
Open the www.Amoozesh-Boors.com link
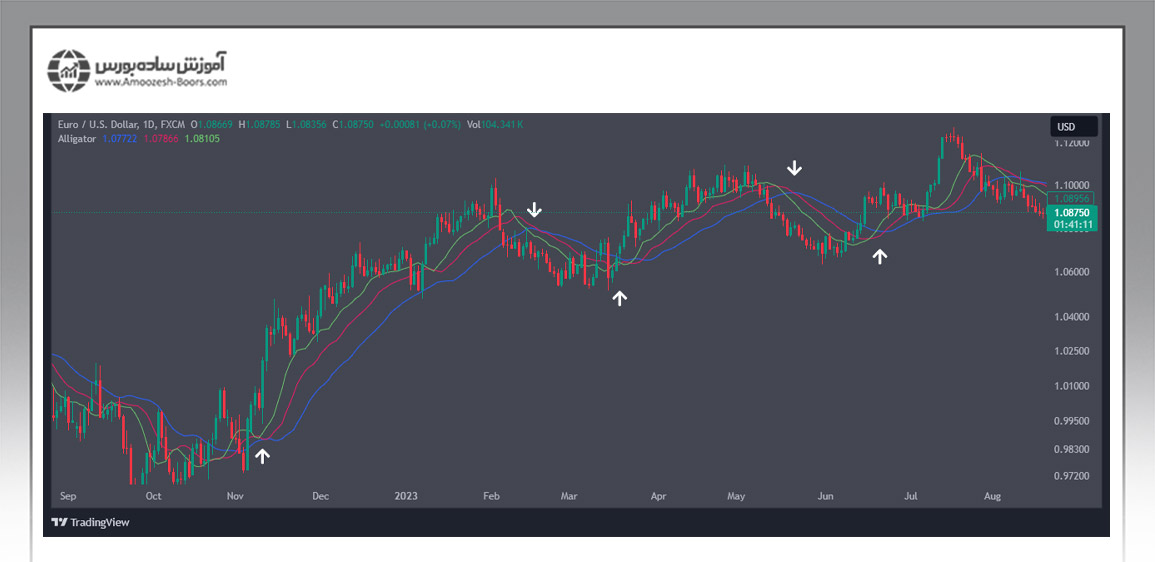(160, 82)
